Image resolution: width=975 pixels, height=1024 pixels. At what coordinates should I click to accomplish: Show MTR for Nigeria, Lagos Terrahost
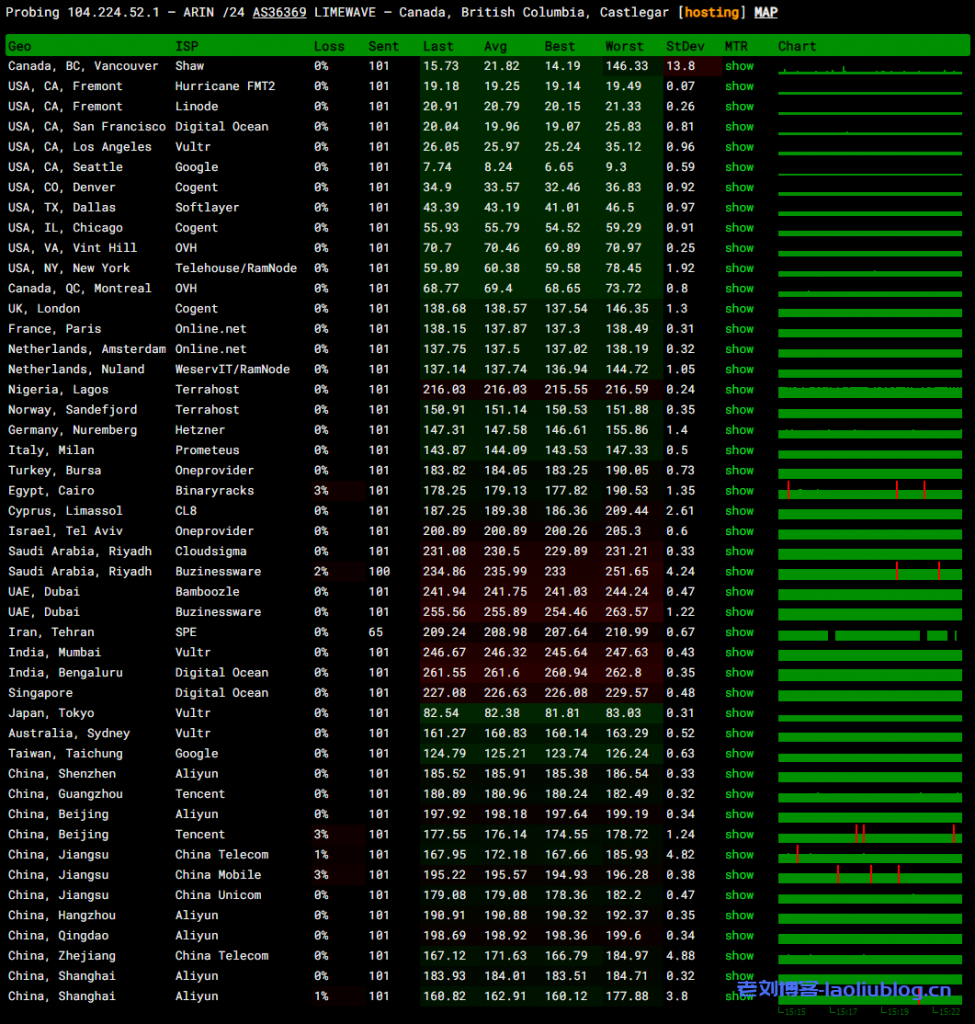coord(739,390)
